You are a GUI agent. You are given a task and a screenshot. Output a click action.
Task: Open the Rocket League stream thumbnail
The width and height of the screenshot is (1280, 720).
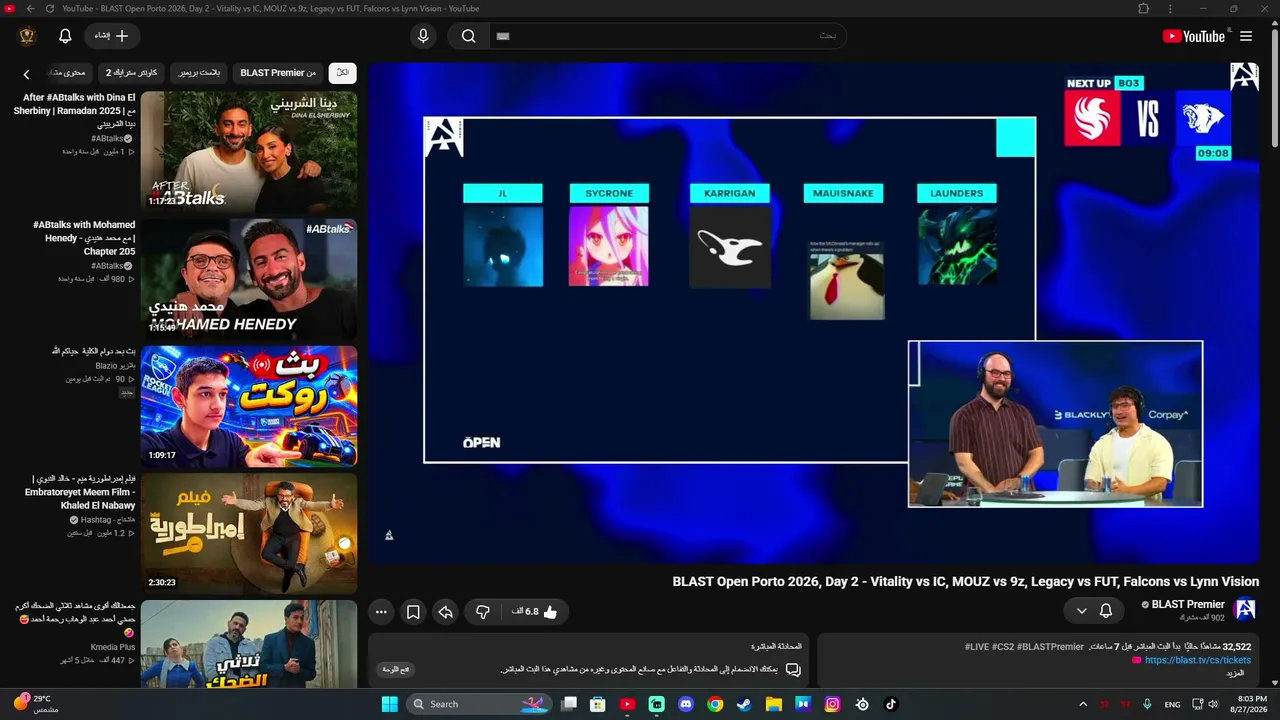249,406
